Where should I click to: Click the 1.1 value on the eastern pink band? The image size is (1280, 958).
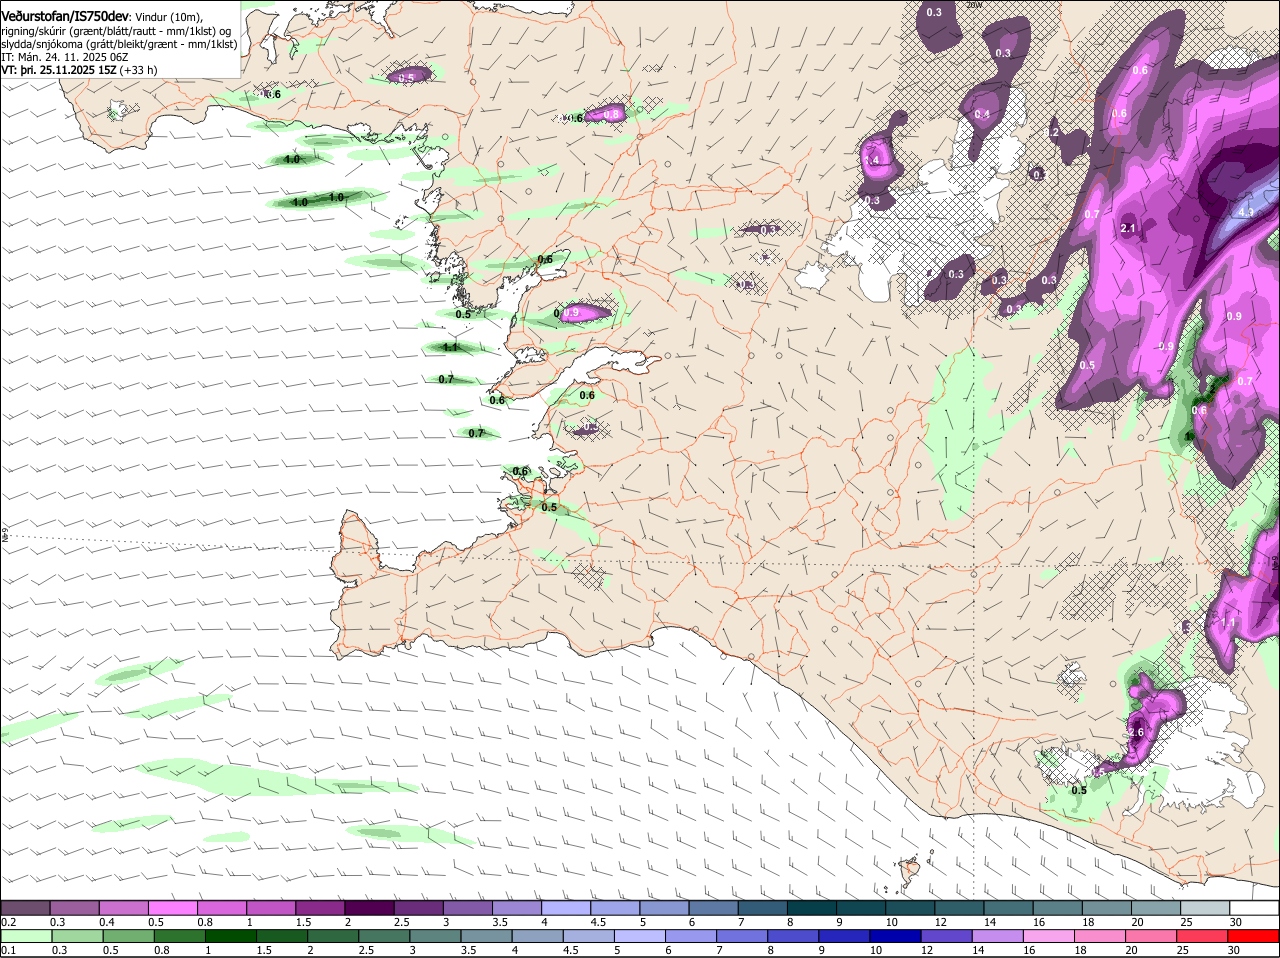pos(1229,622)
